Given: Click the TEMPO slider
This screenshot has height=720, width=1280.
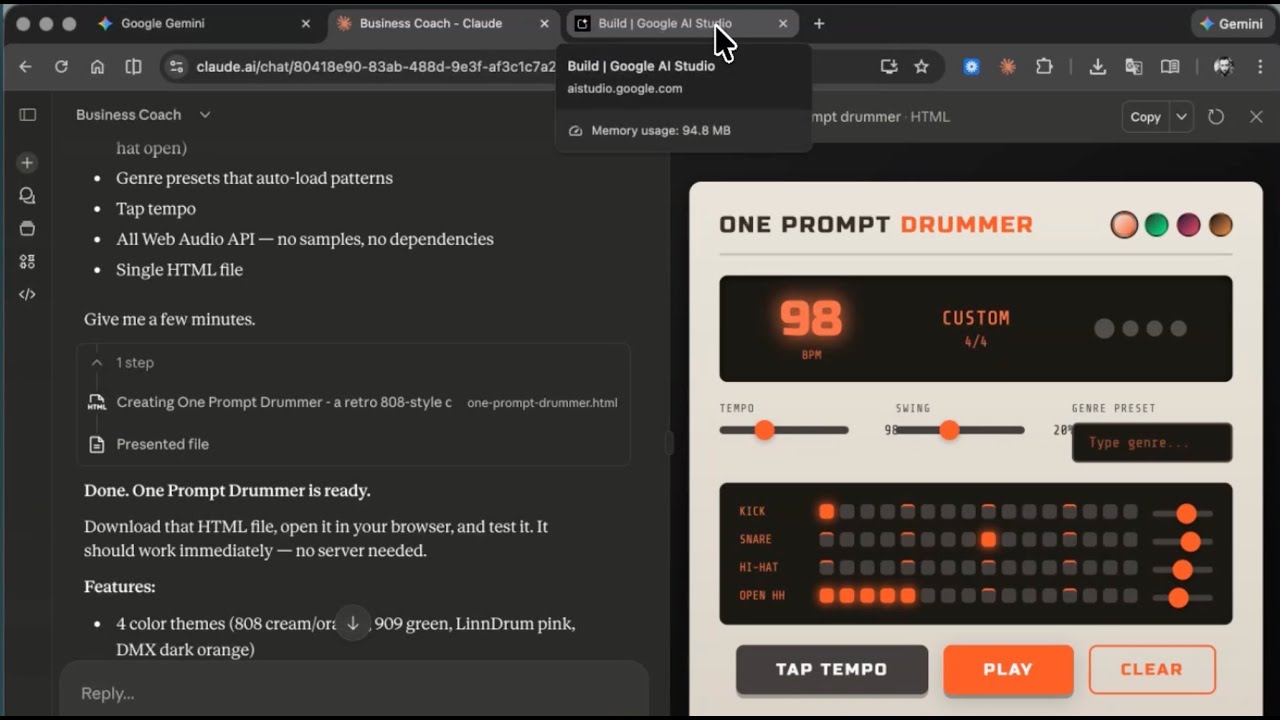Looking at the screenshot, I should click(784, 430).
